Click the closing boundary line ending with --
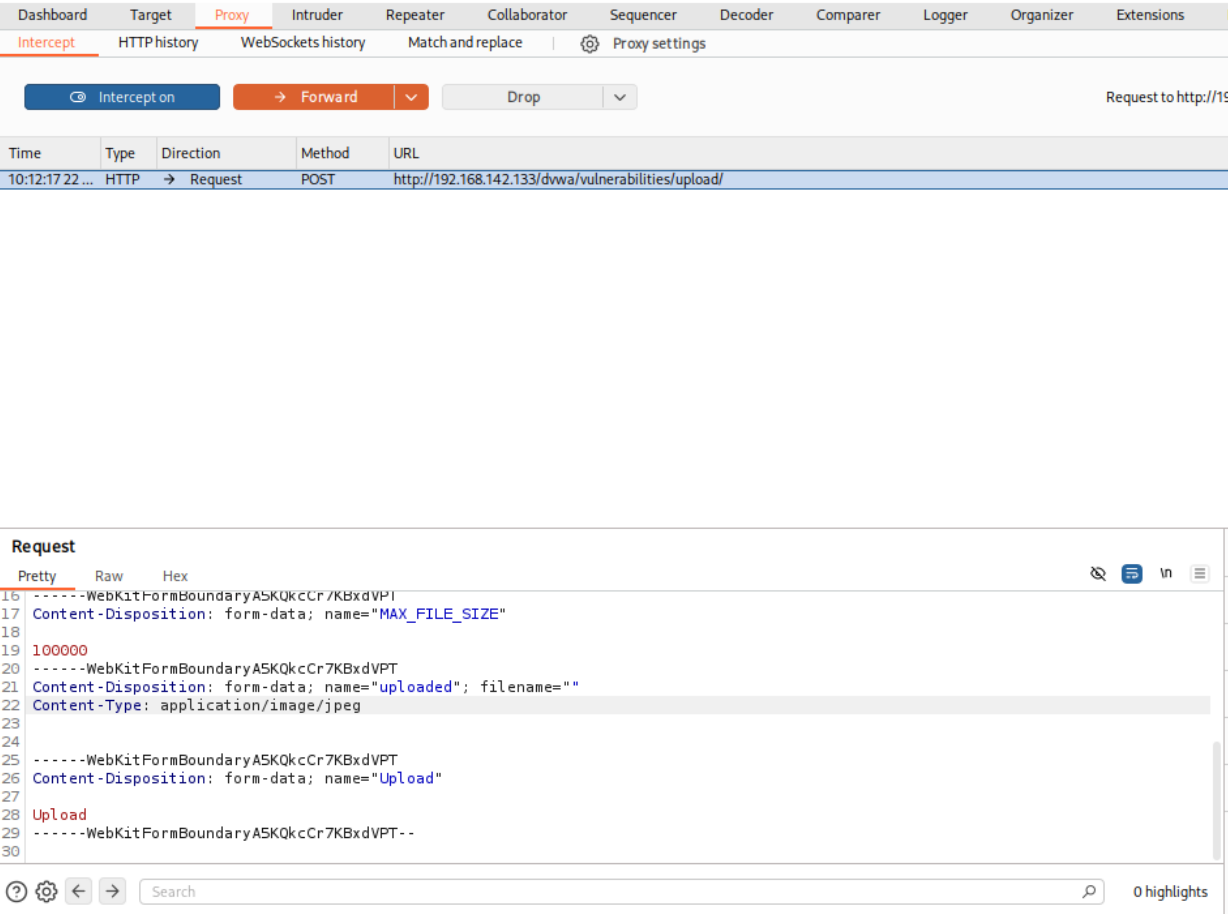This screenshot has height=914, width=1228. tap(224, 833)
